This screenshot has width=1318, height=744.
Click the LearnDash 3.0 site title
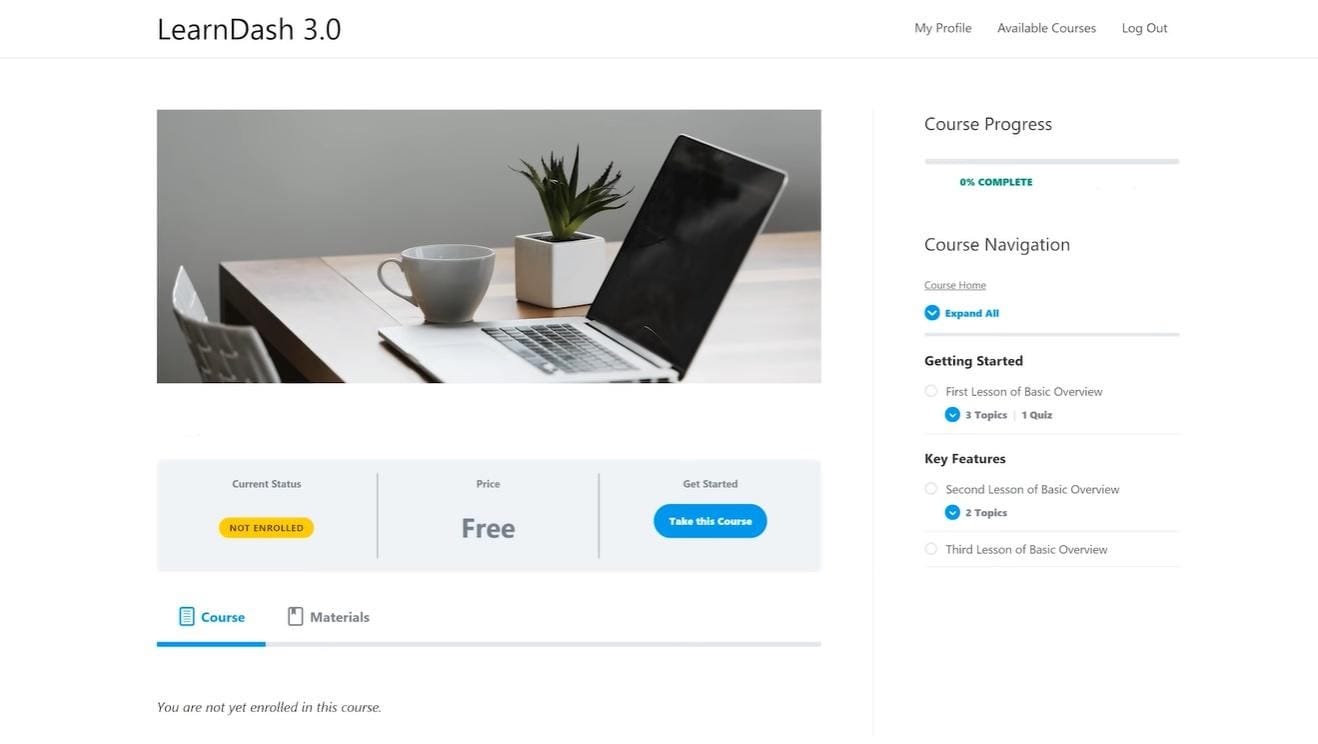[249, 29]
